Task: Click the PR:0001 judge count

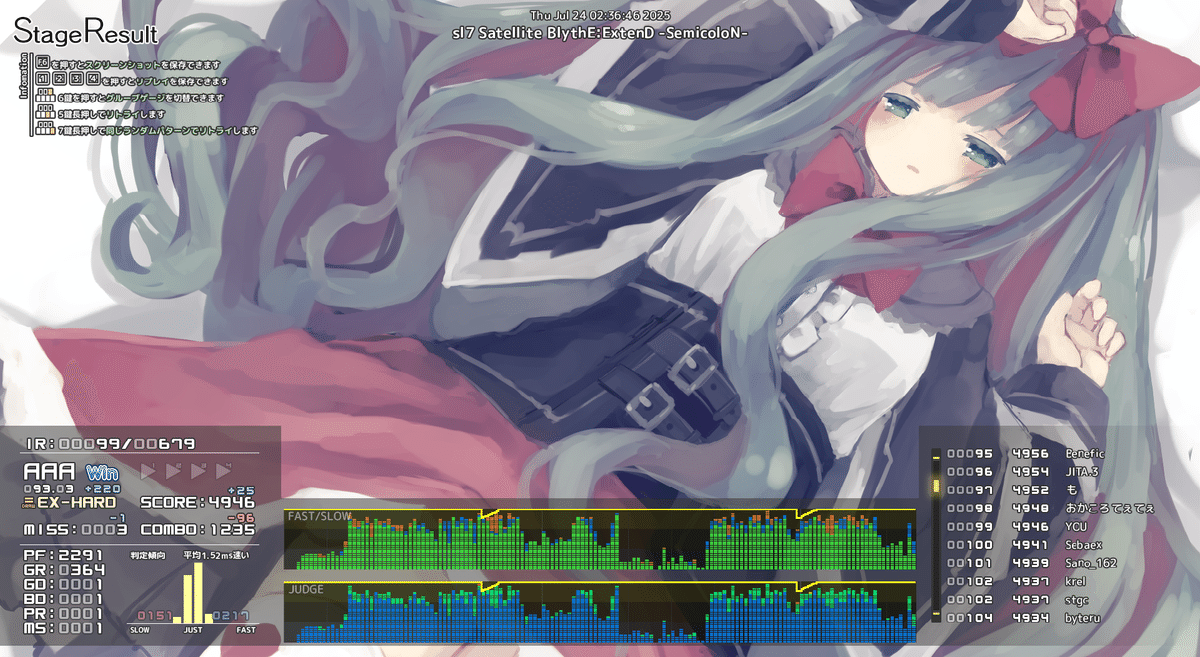Action: tap(62, 613)
